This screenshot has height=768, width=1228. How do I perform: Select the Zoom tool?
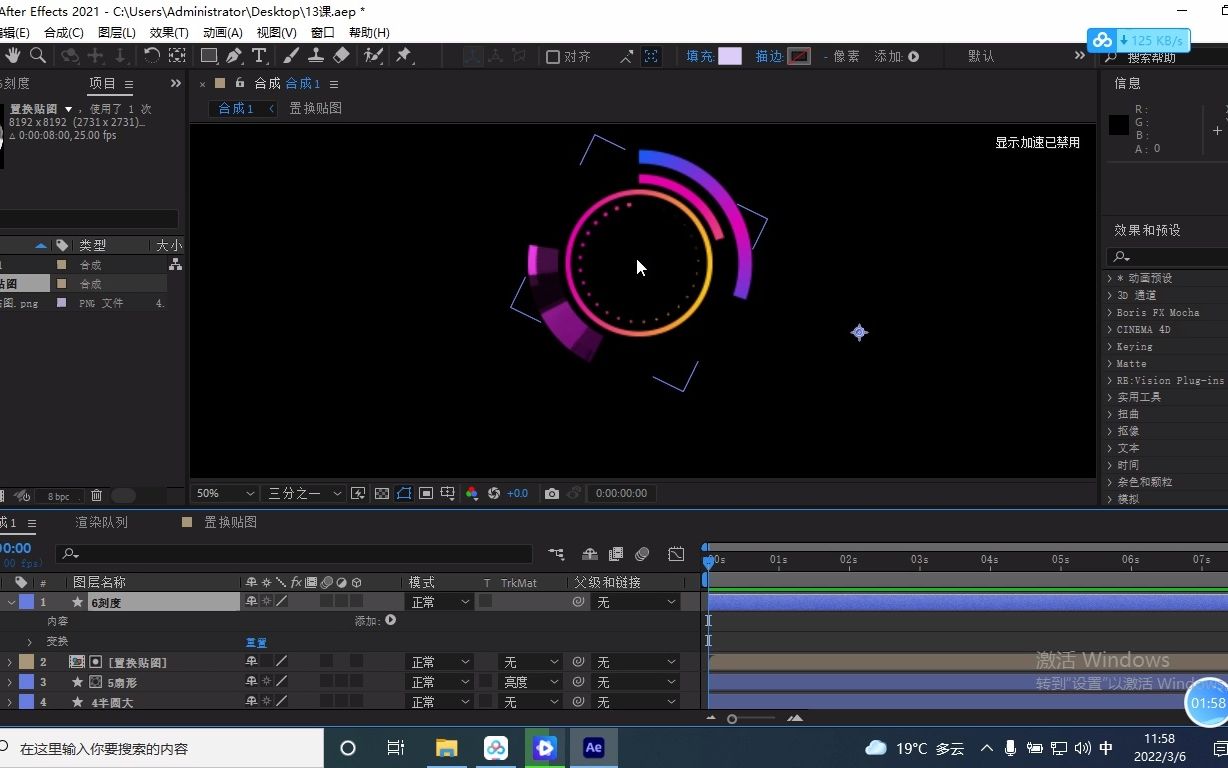pos(37,56)
